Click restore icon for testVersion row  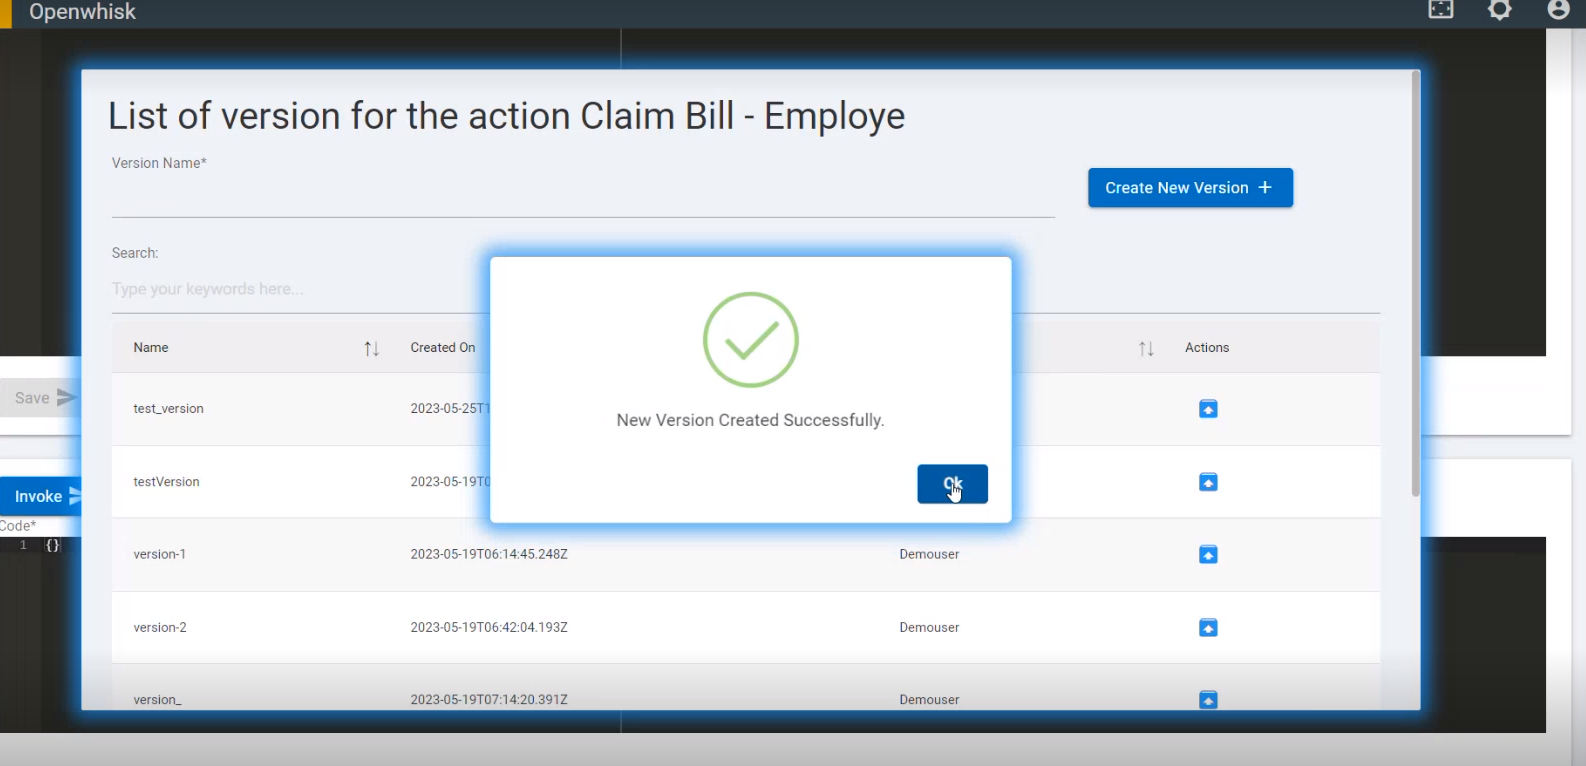1208,482
